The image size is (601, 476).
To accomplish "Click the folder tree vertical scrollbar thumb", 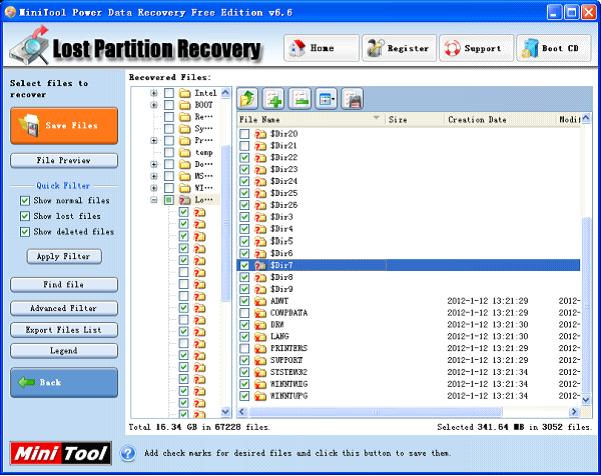I will [226, 223].
